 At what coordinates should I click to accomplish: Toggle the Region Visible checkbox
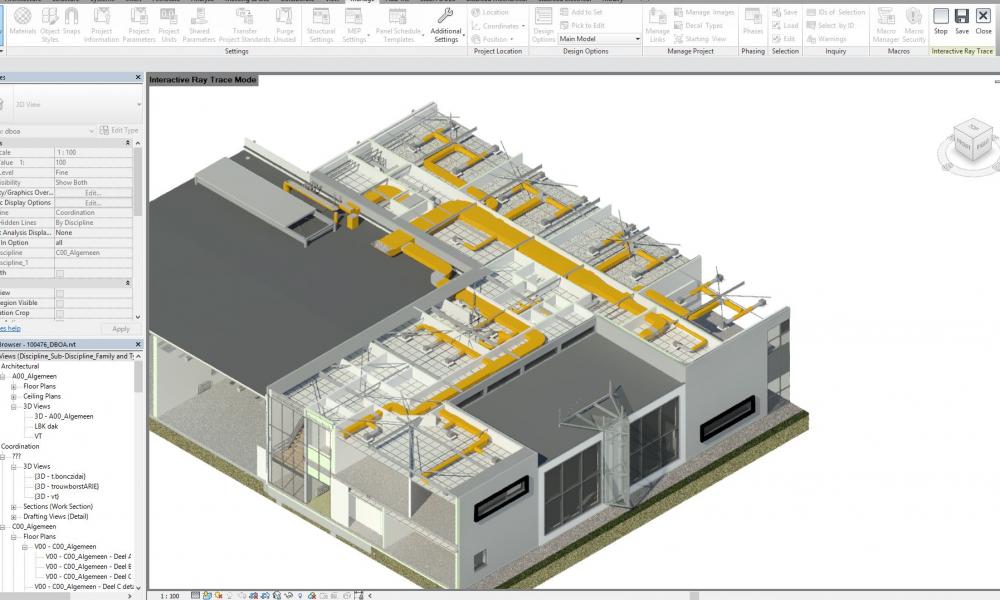point(60,302)
